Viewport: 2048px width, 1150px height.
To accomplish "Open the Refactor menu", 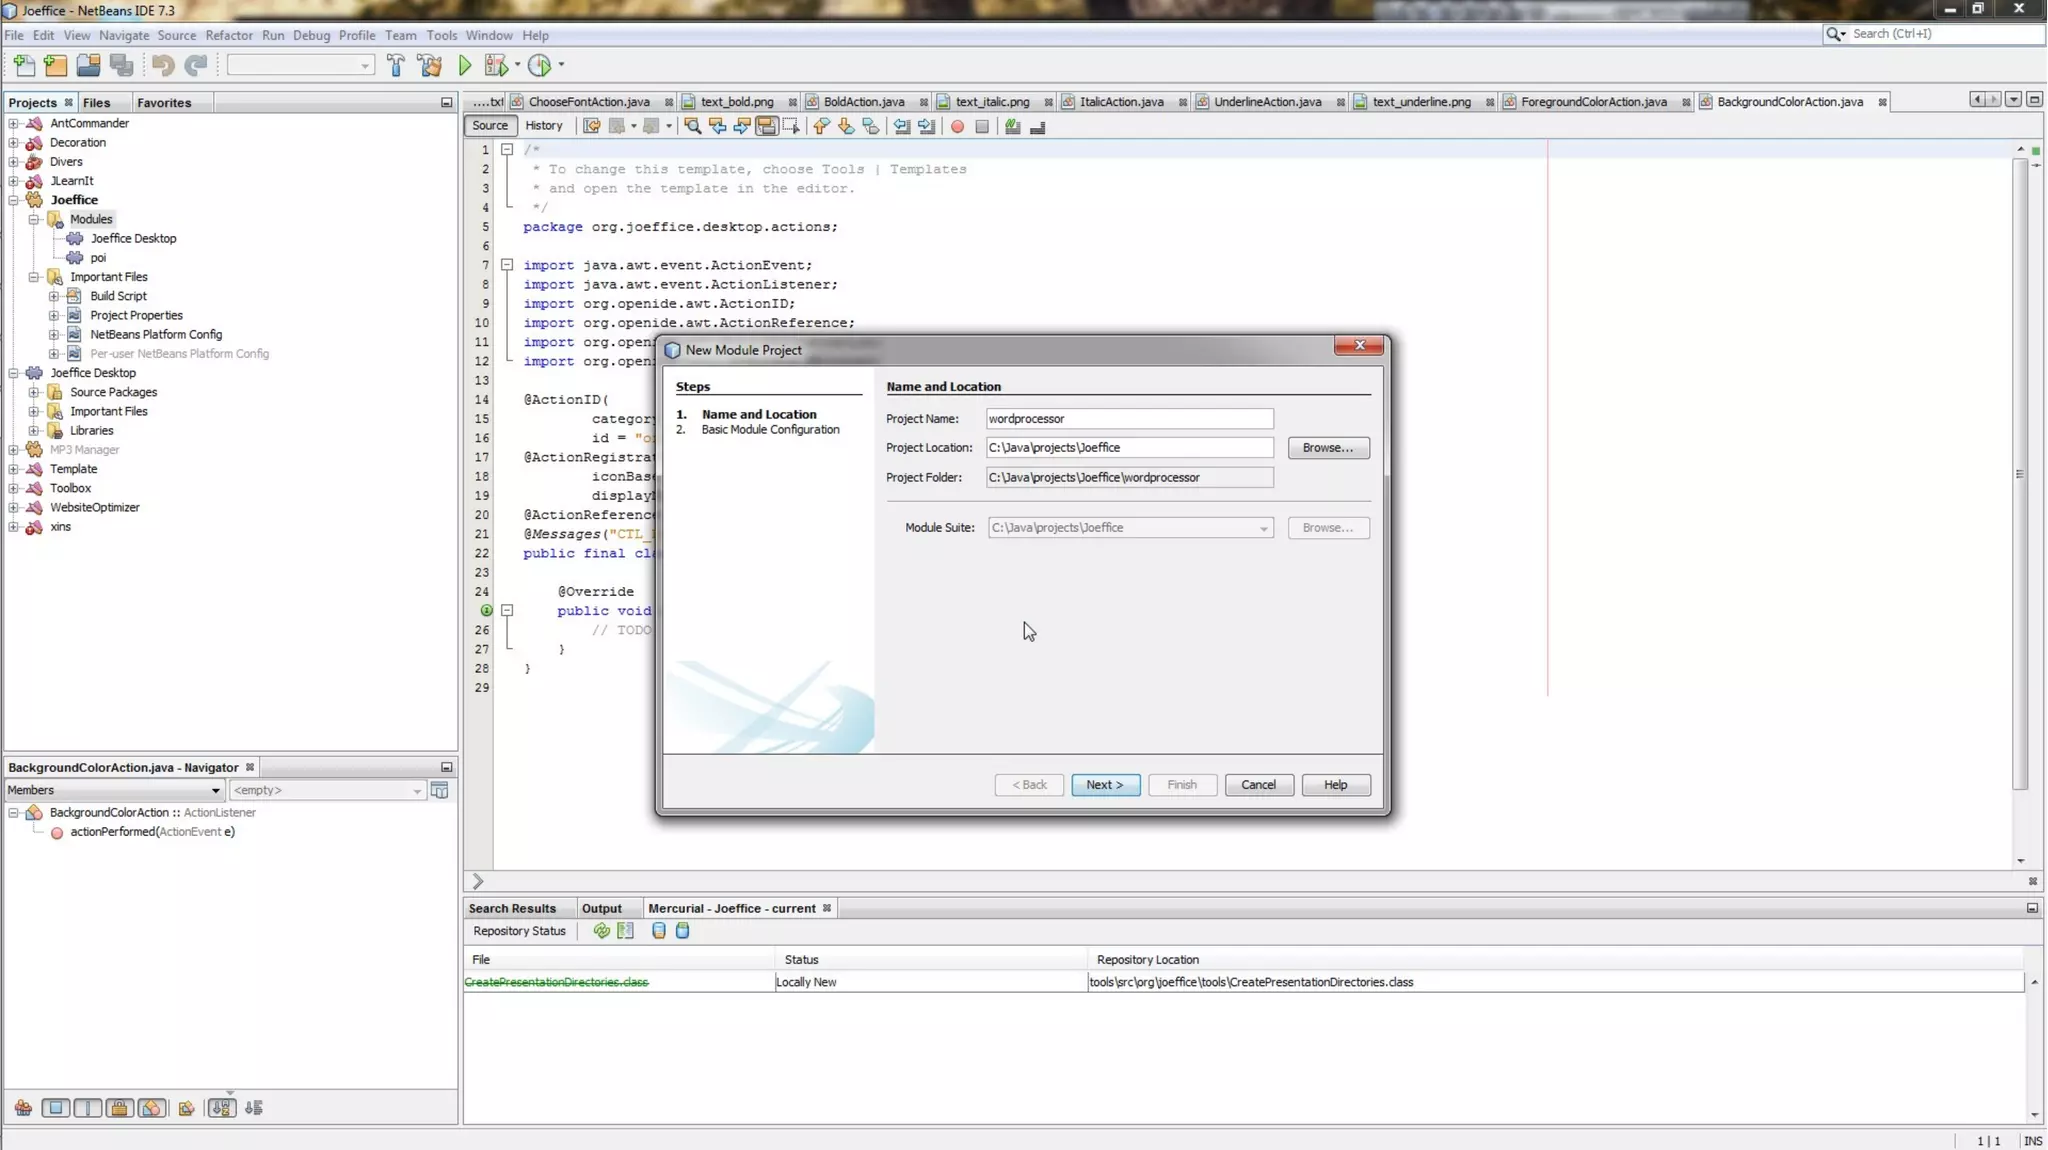I will point(228,35).
